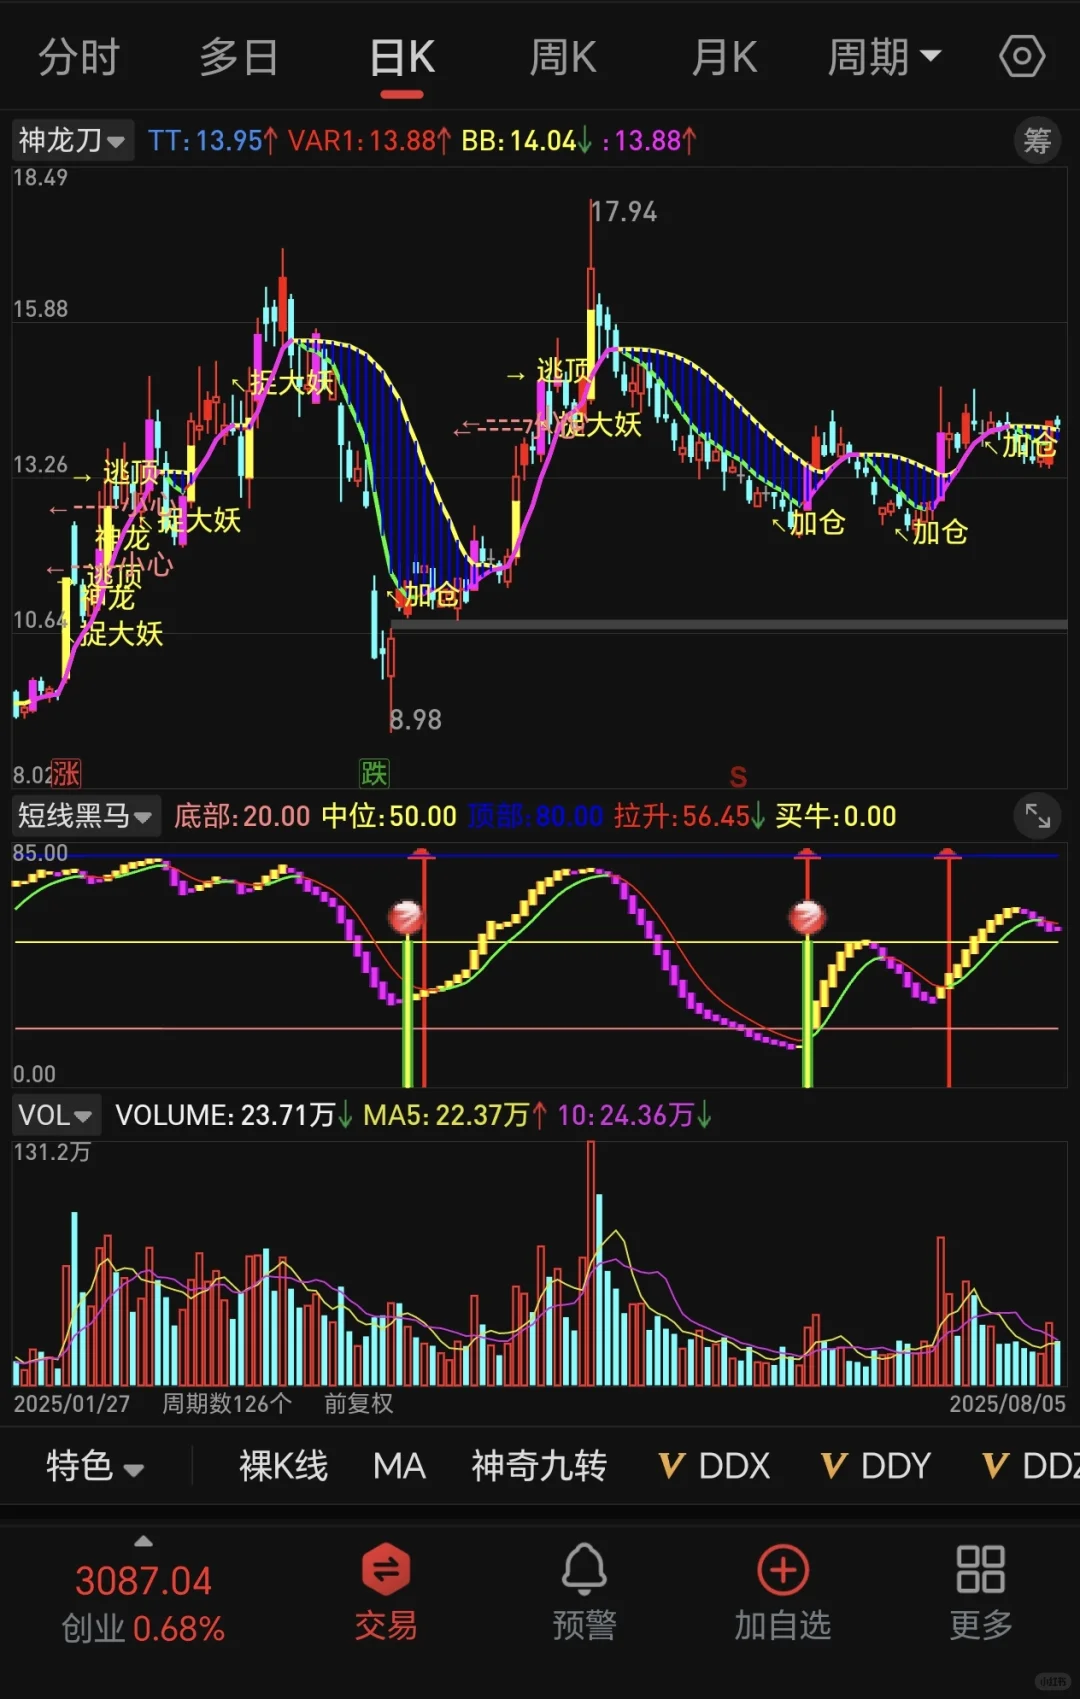Select the 裸K线 indicator option

[x=283, y=1466]
